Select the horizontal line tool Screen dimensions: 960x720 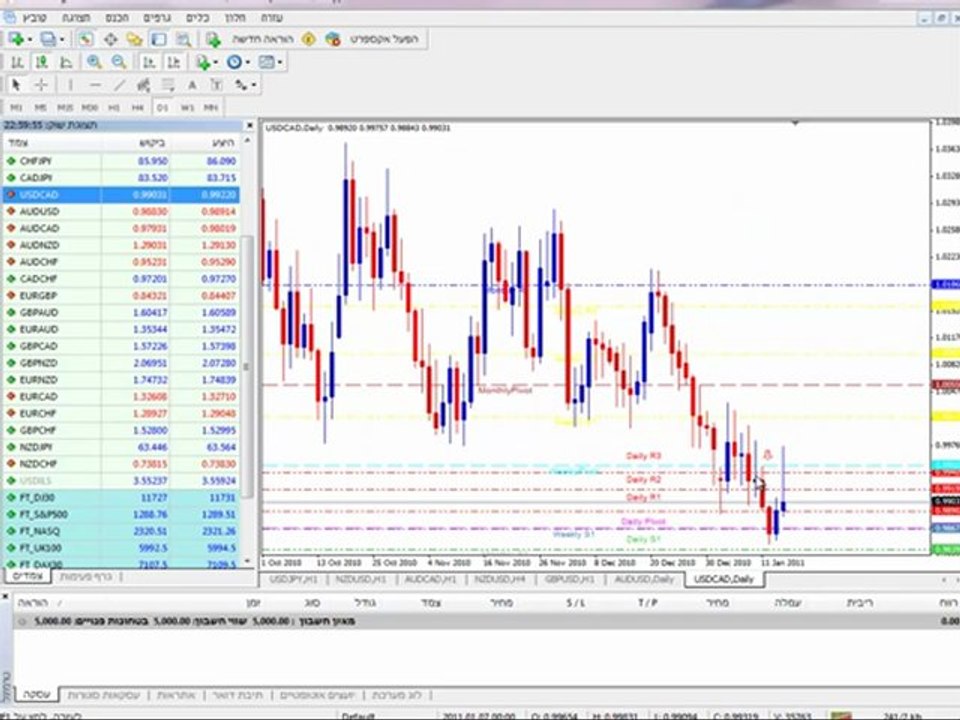tap(94, 85)
